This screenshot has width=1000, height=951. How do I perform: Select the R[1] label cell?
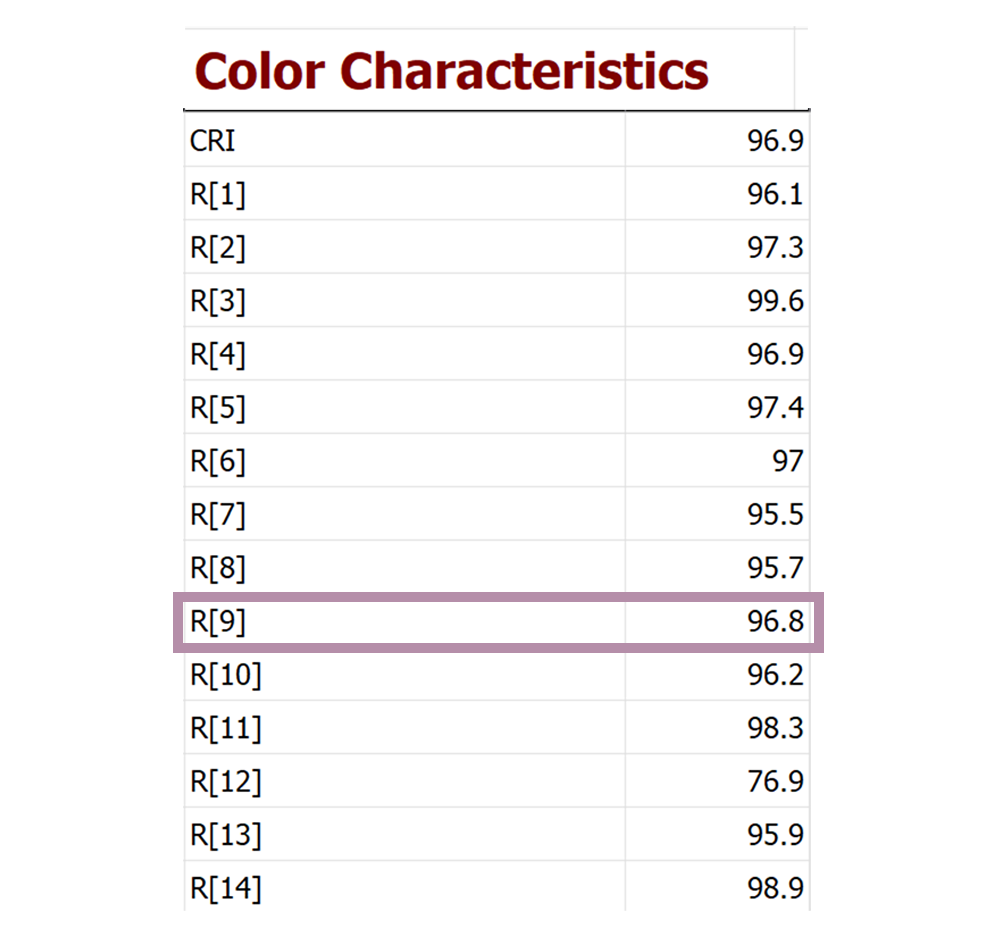pos(217,194)
